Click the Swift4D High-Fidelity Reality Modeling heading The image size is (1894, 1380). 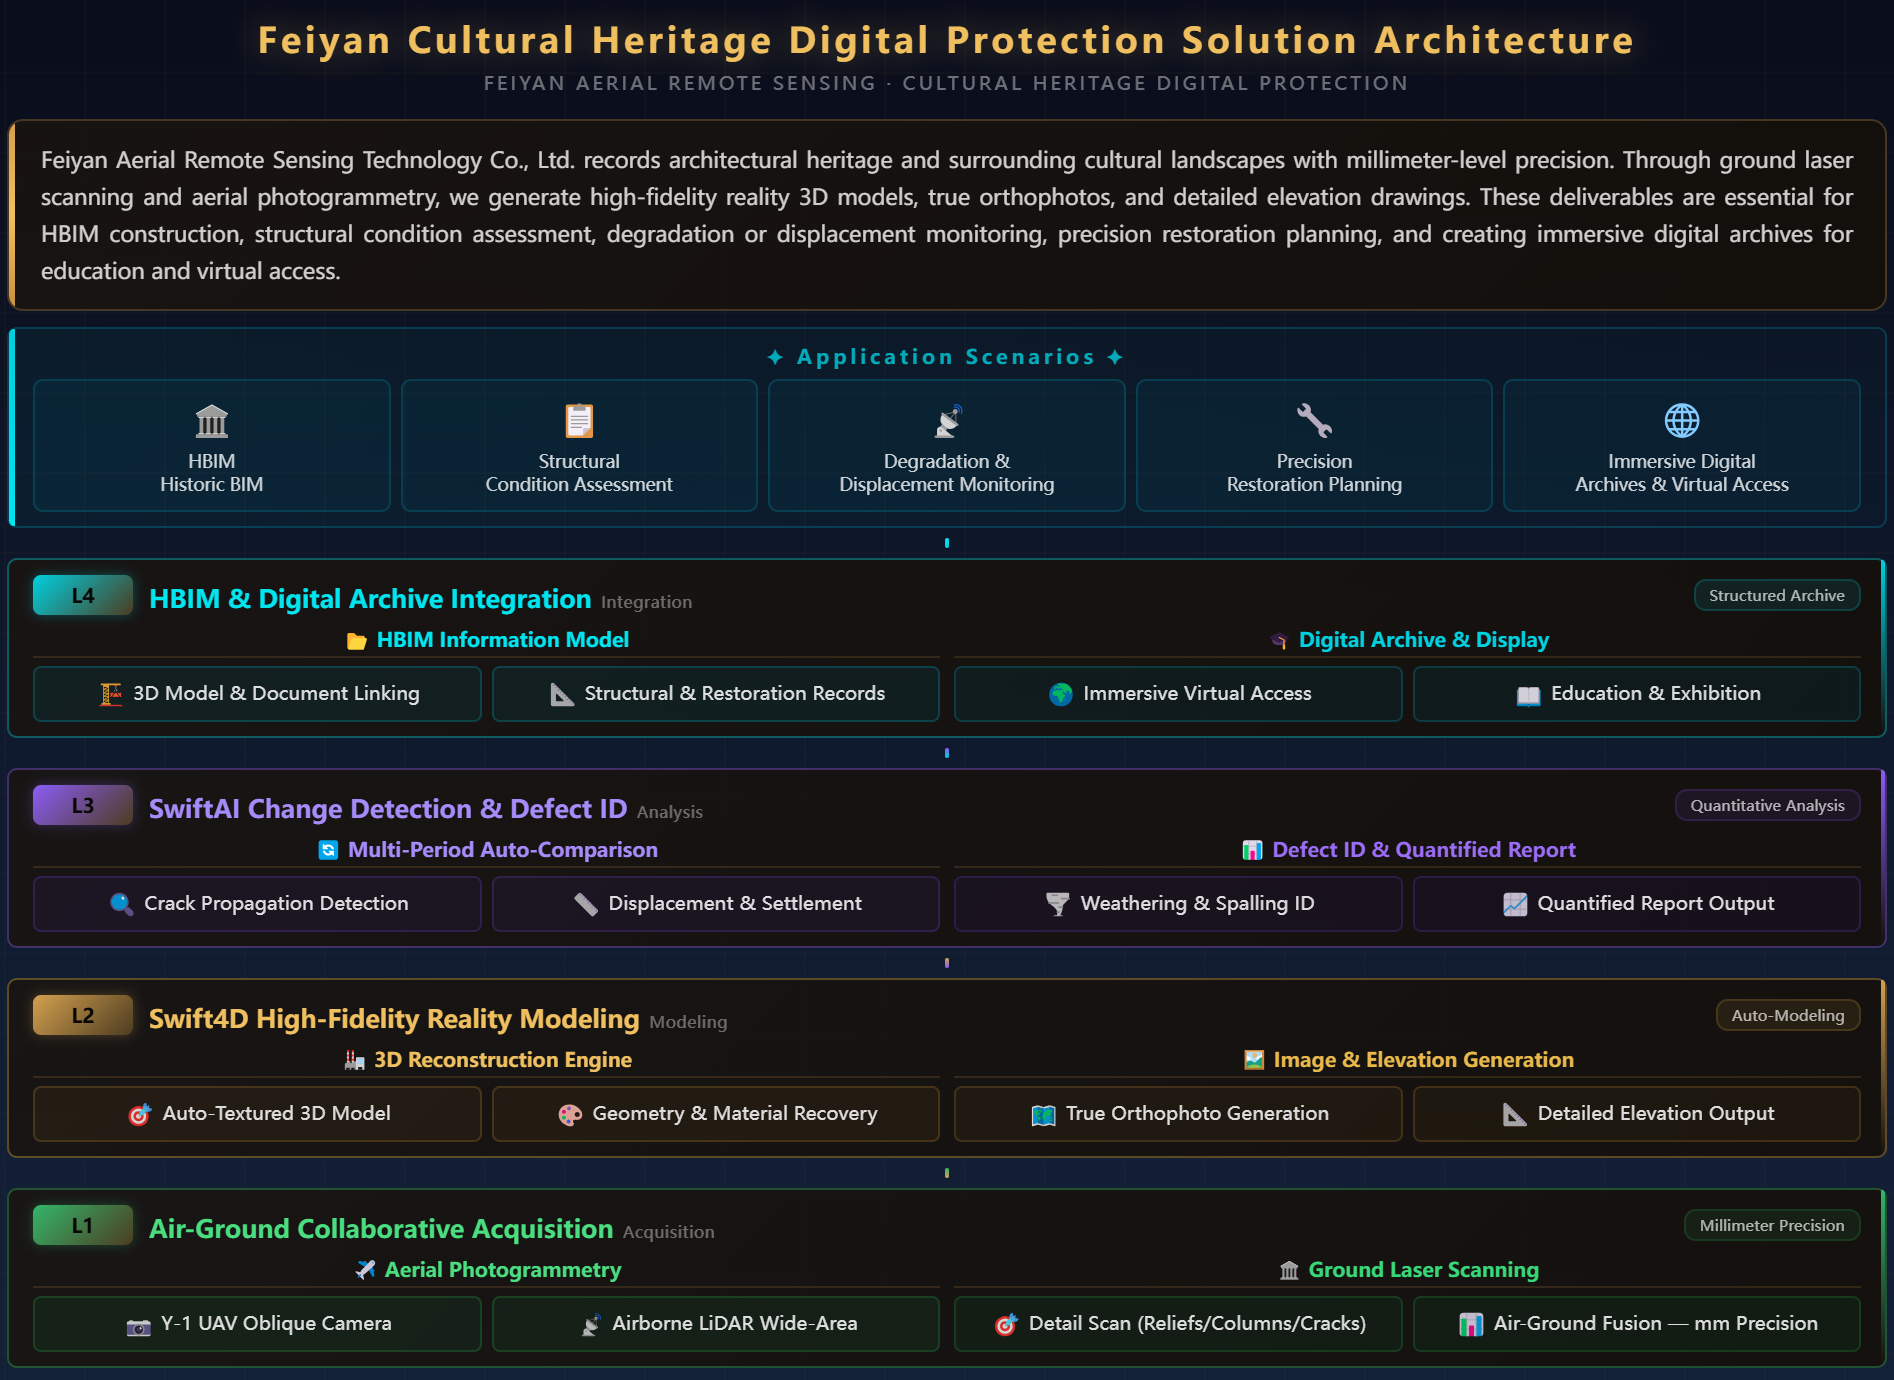point(394,1019)
